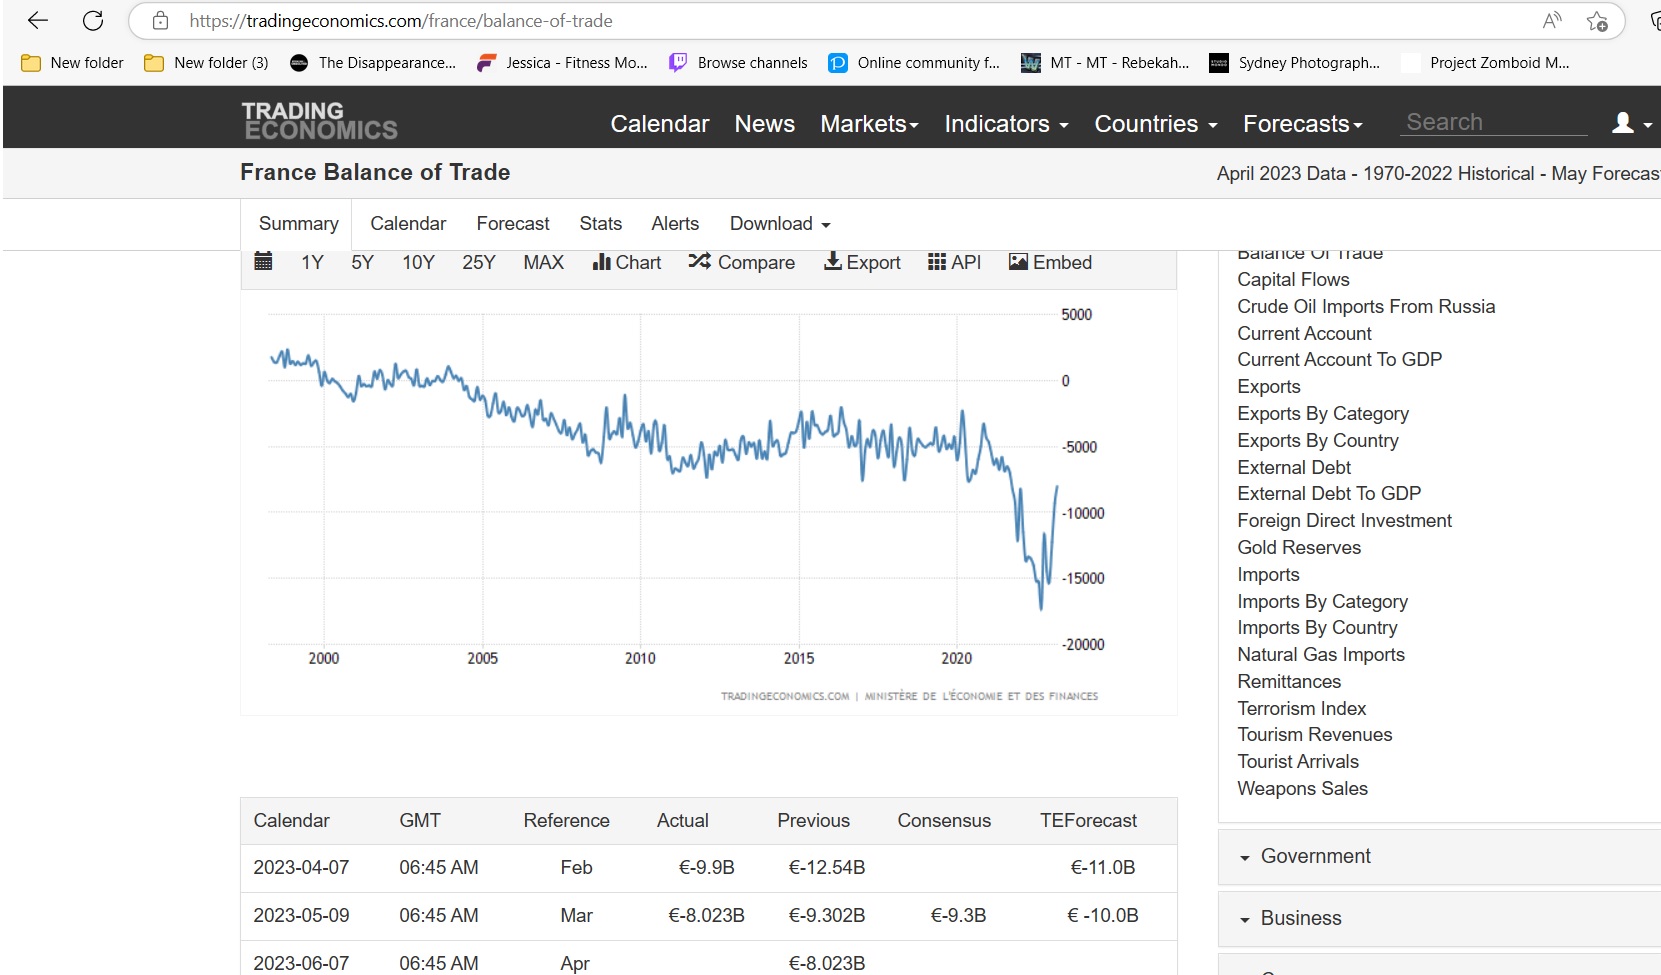Export chart data with download icon
The image size is (1661, 975).
pos(862,262)
